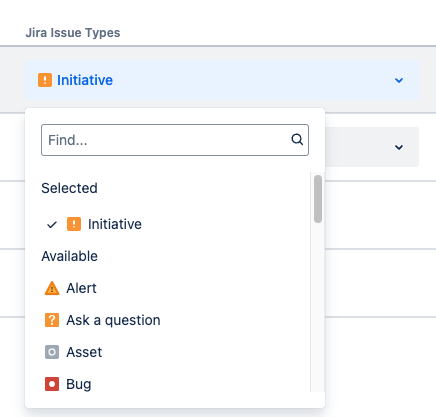Click the dropdown list scrollbar thumb
Image resolution: width=436 pixels, height=417 pixels.
[318, 199]
